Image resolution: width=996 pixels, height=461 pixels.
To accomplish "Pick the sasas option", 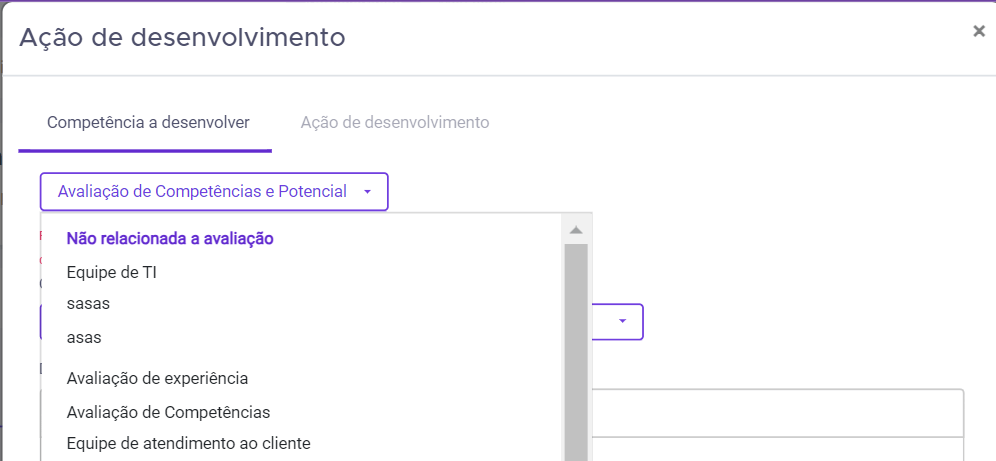I will click(88, 304).
